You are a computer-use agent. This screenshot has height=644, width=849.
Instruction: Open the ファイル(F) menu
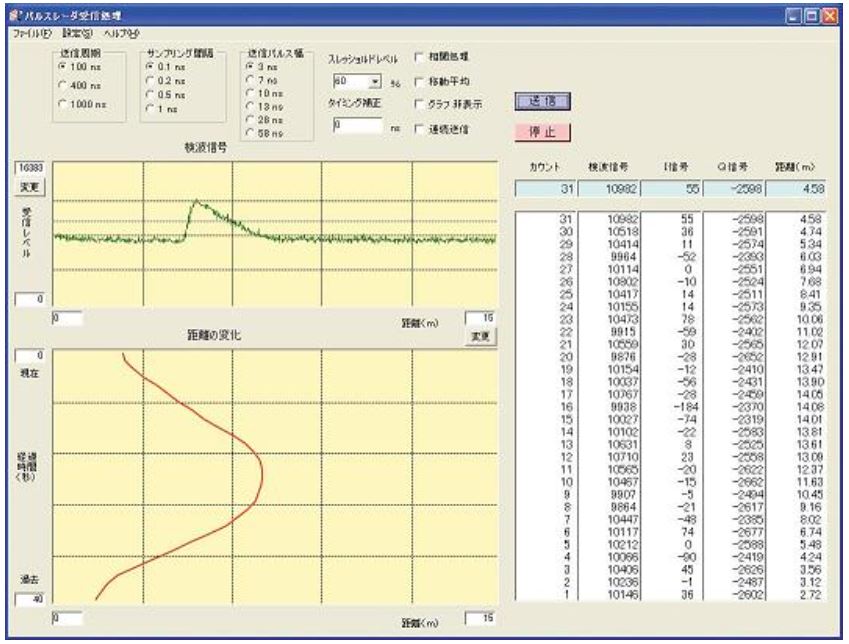click(x=32, y=34)
